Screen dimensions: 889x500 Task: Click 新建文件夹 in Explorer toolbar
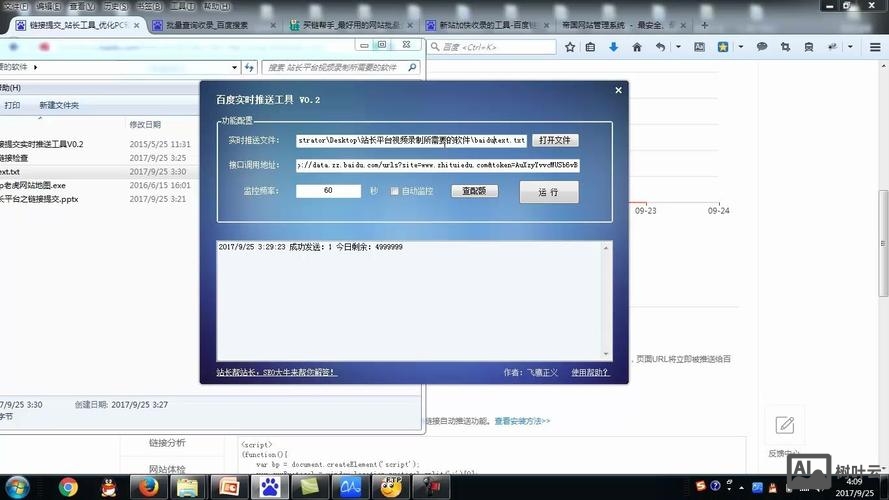coord(59,105)
